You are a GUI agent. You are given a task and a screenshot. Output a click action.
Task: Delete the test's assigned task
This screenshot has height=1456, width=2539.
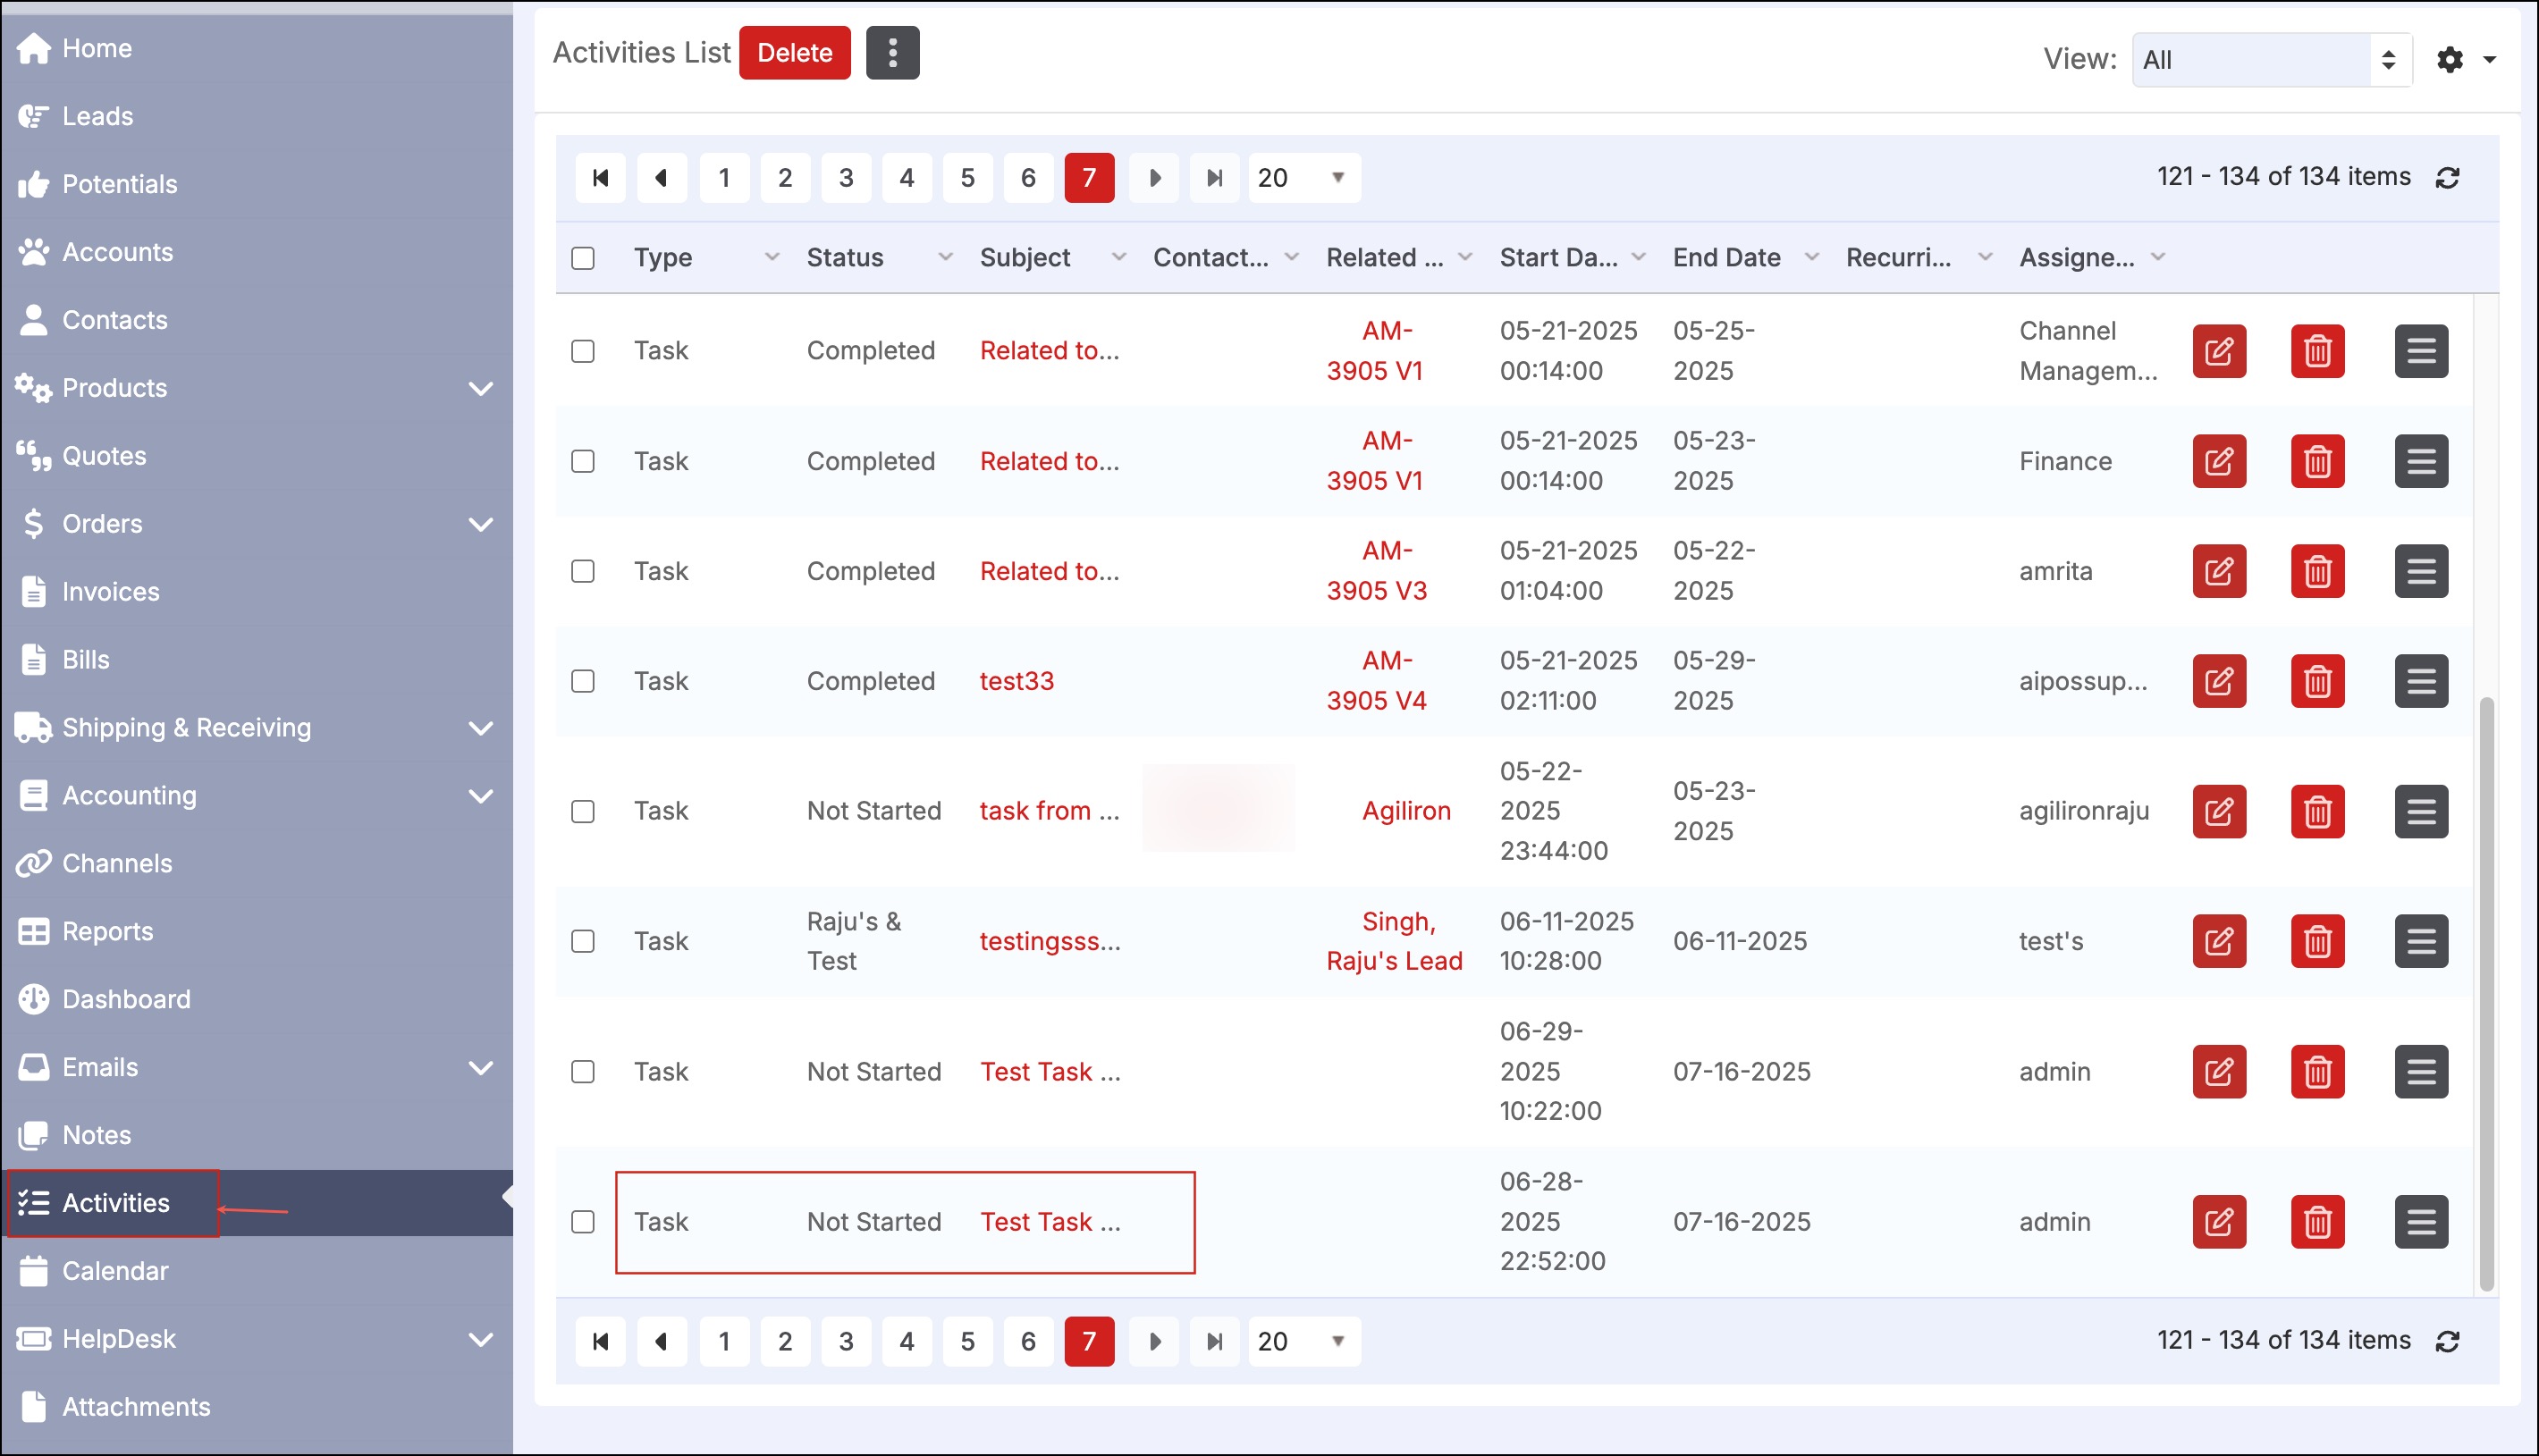pyautogui.click(x=2317, y=941)
